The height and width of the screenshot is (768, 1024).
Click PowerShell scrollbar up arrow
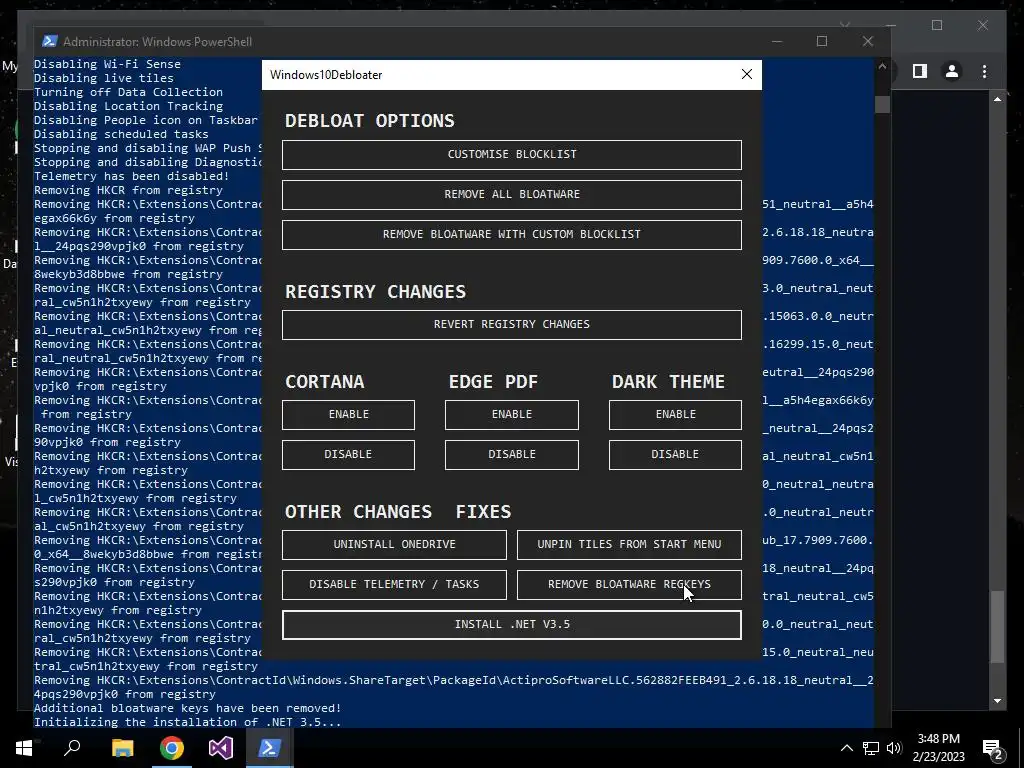coord(882,66)
